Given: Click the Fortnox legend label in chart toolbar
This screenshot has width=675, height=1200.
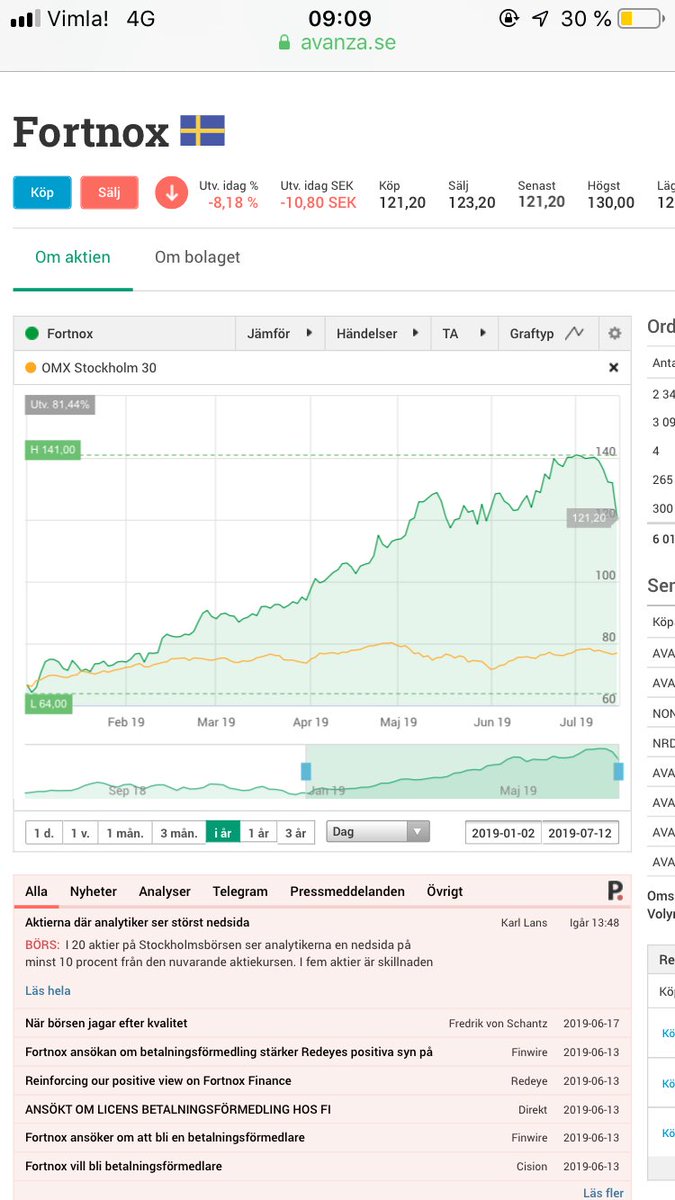Looking at the screenshot, I should pyautogui.click(x=70, y=333).
